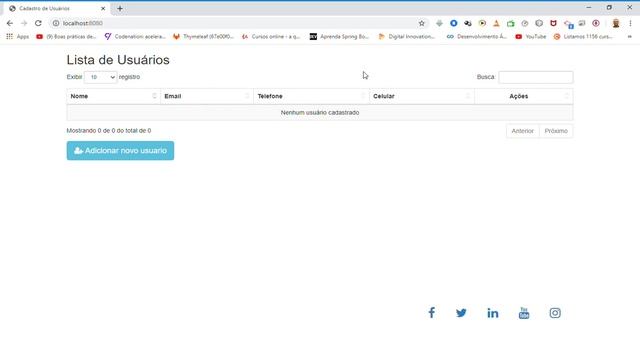The image size is (640, 360).
Task: Click the Anterior pagination button
Action: 522,131
